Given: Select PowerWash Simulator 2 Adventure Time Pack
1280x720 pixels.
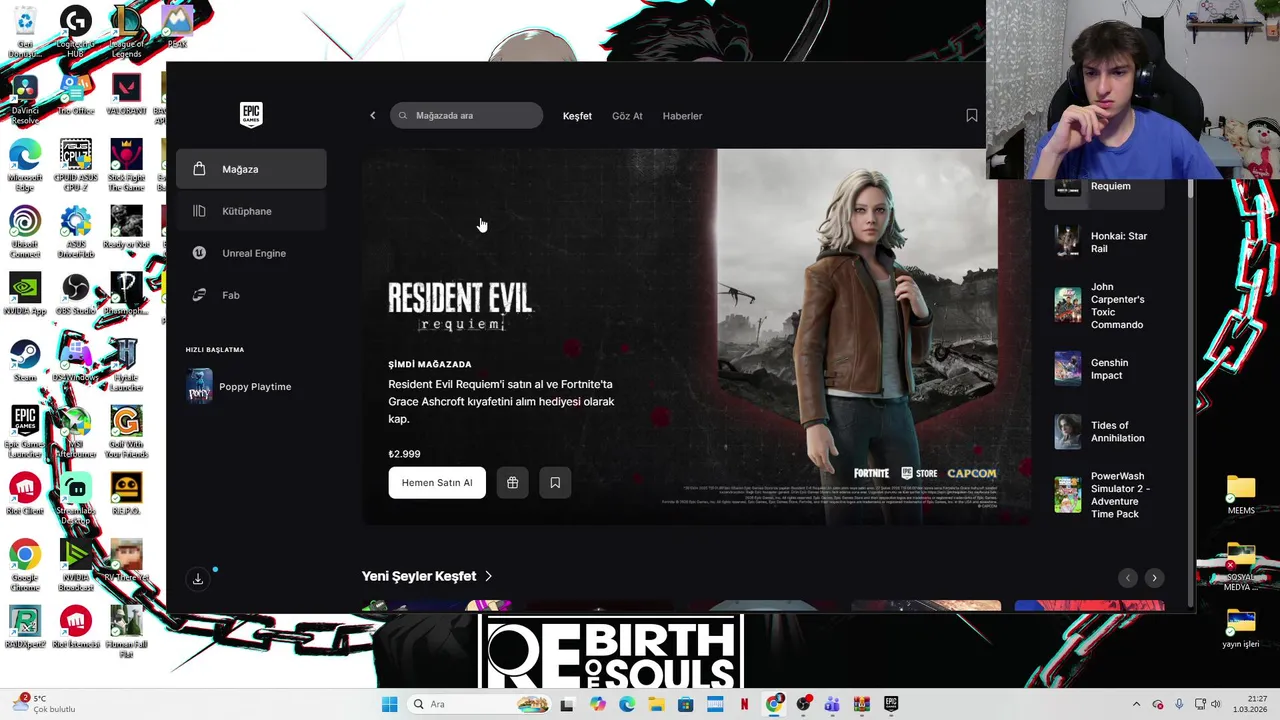Looking at the screenshot, I should [1105, 495].
